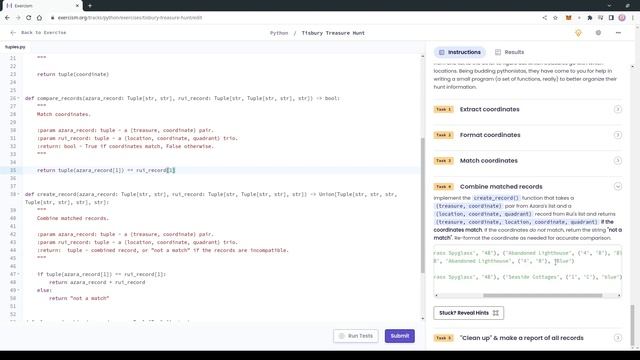Screen dimensions: 640x360
Task: Click the expand icon on Reveal Hints button
Action: tap(496, 313)
